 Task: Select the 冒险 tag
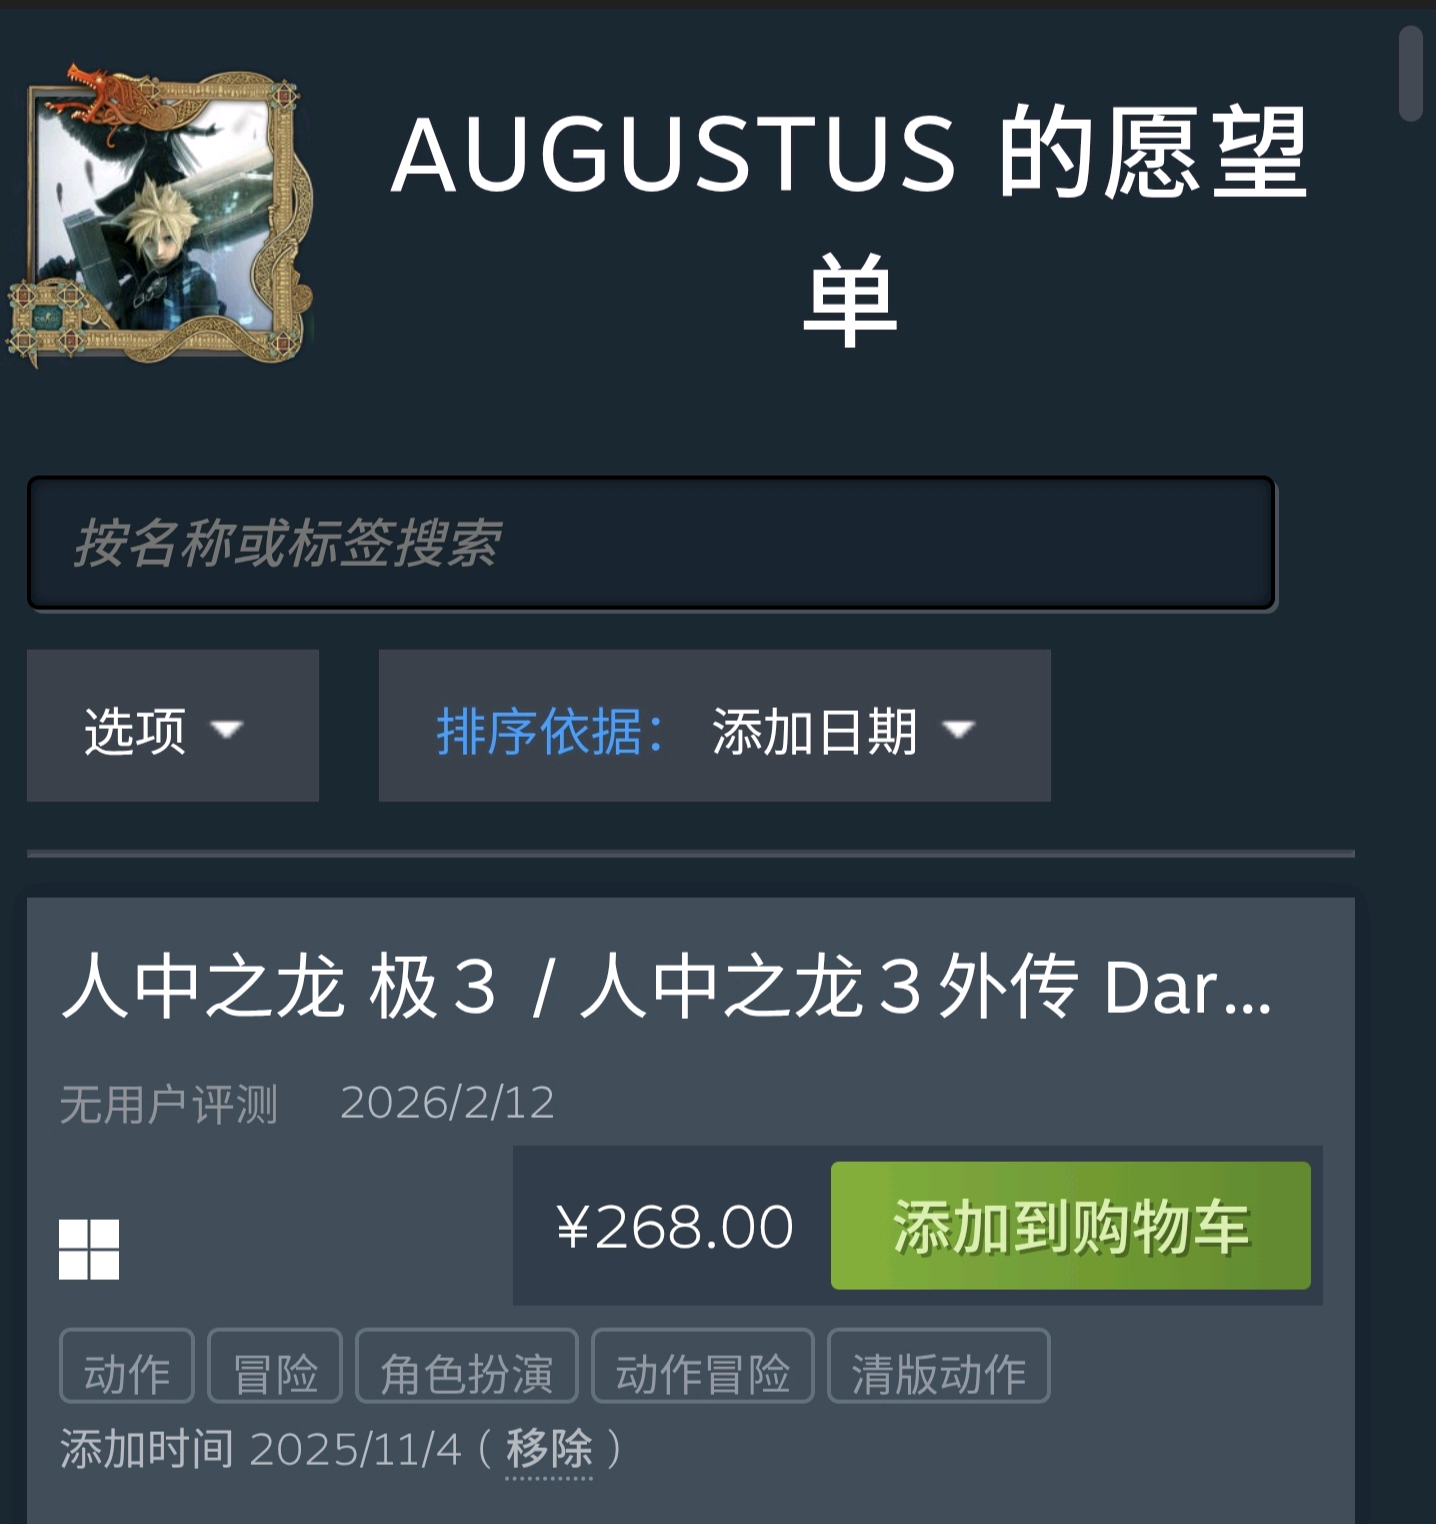275,1366
